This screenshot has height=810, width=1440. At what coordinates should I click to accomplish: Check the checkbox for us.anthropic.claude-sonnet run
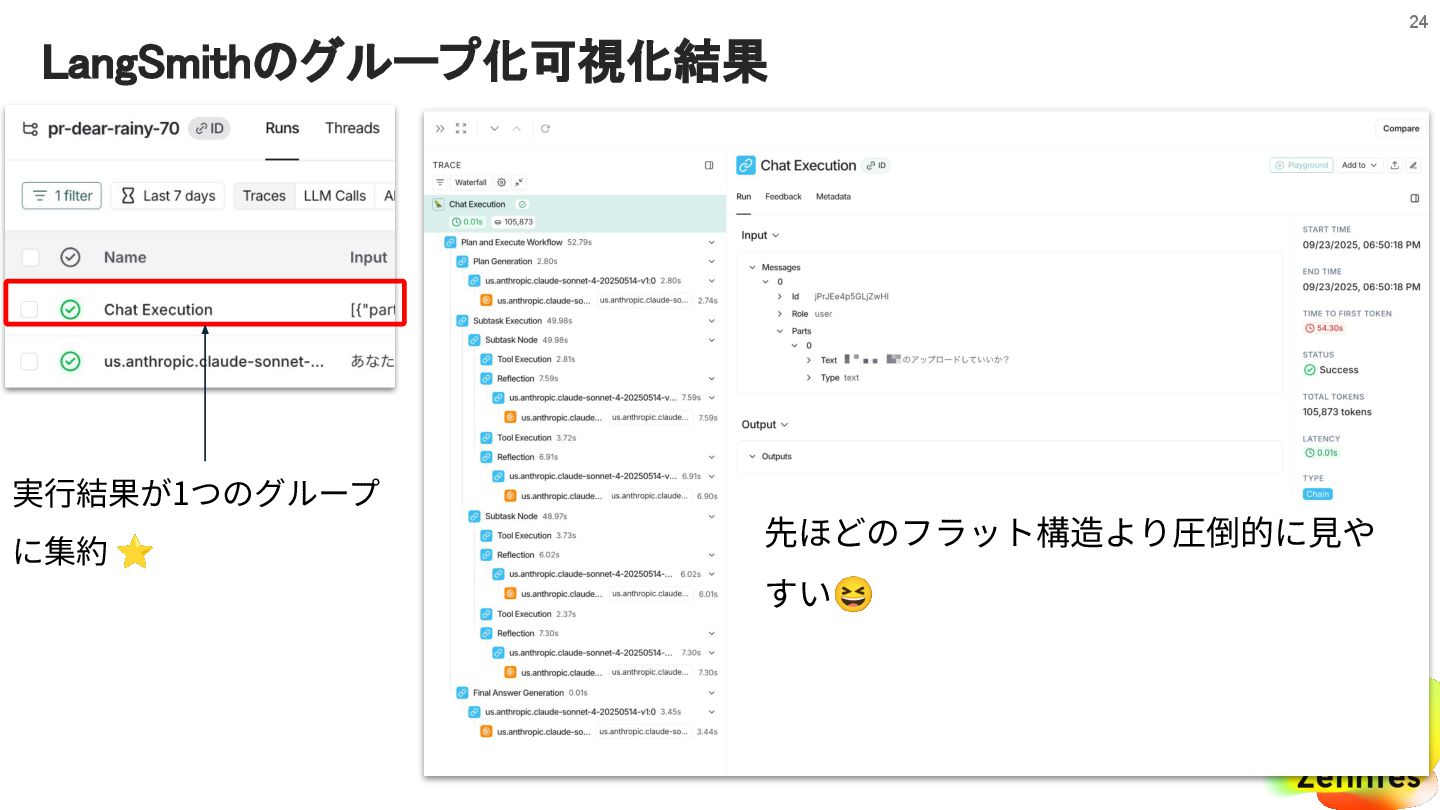[x=30, y=362]
